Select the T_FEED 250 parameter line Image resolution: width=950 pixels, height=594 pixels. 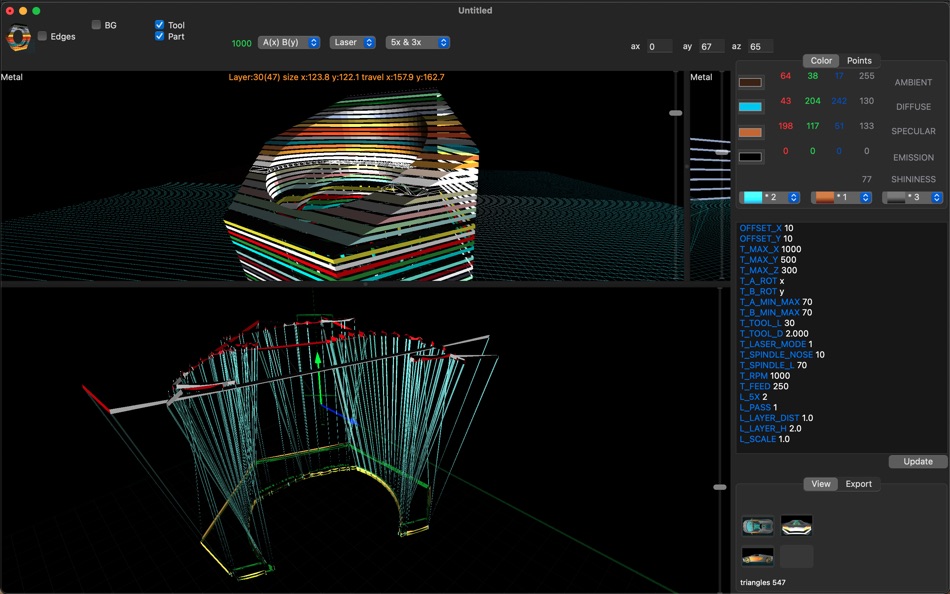click(x=763, y=387)
